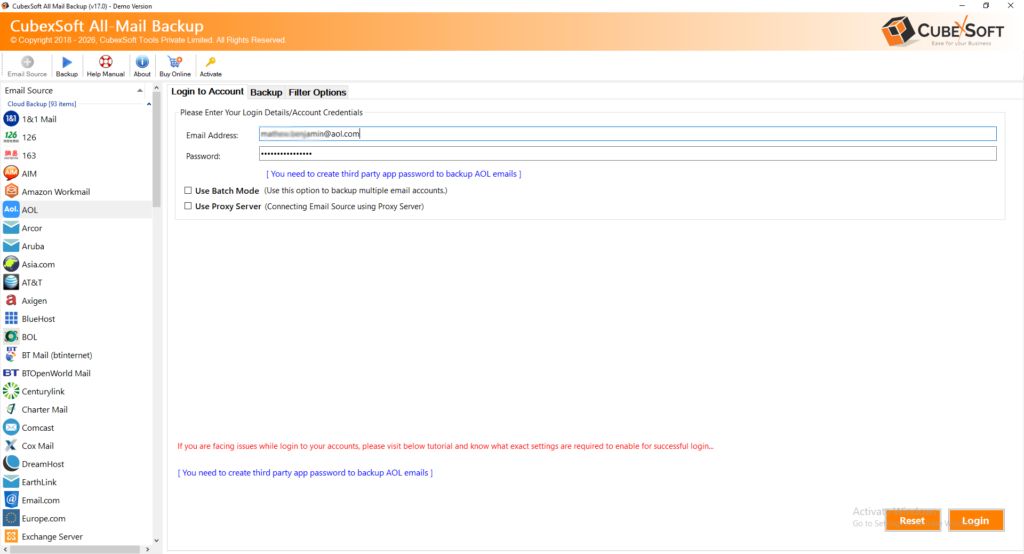Choose the Amazon Workmail icon

tap(11, 191)
